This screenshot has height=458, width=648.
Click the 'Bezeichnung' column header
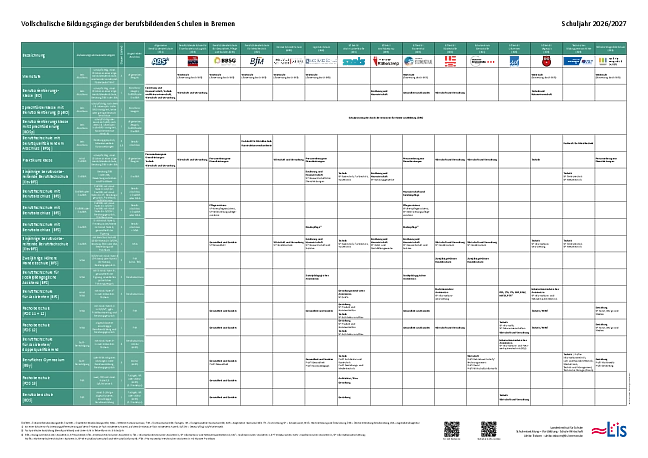click(34, 55)
